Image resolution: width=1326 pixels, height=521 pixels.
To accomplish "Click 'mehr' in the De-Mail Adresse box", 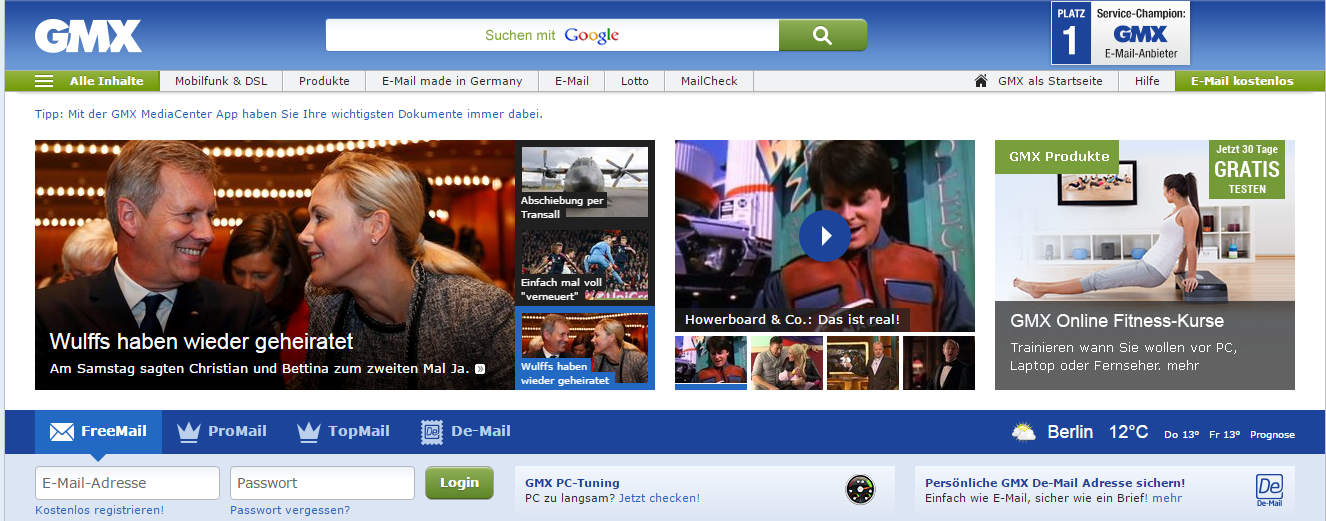I will [x=1167, y=498].
